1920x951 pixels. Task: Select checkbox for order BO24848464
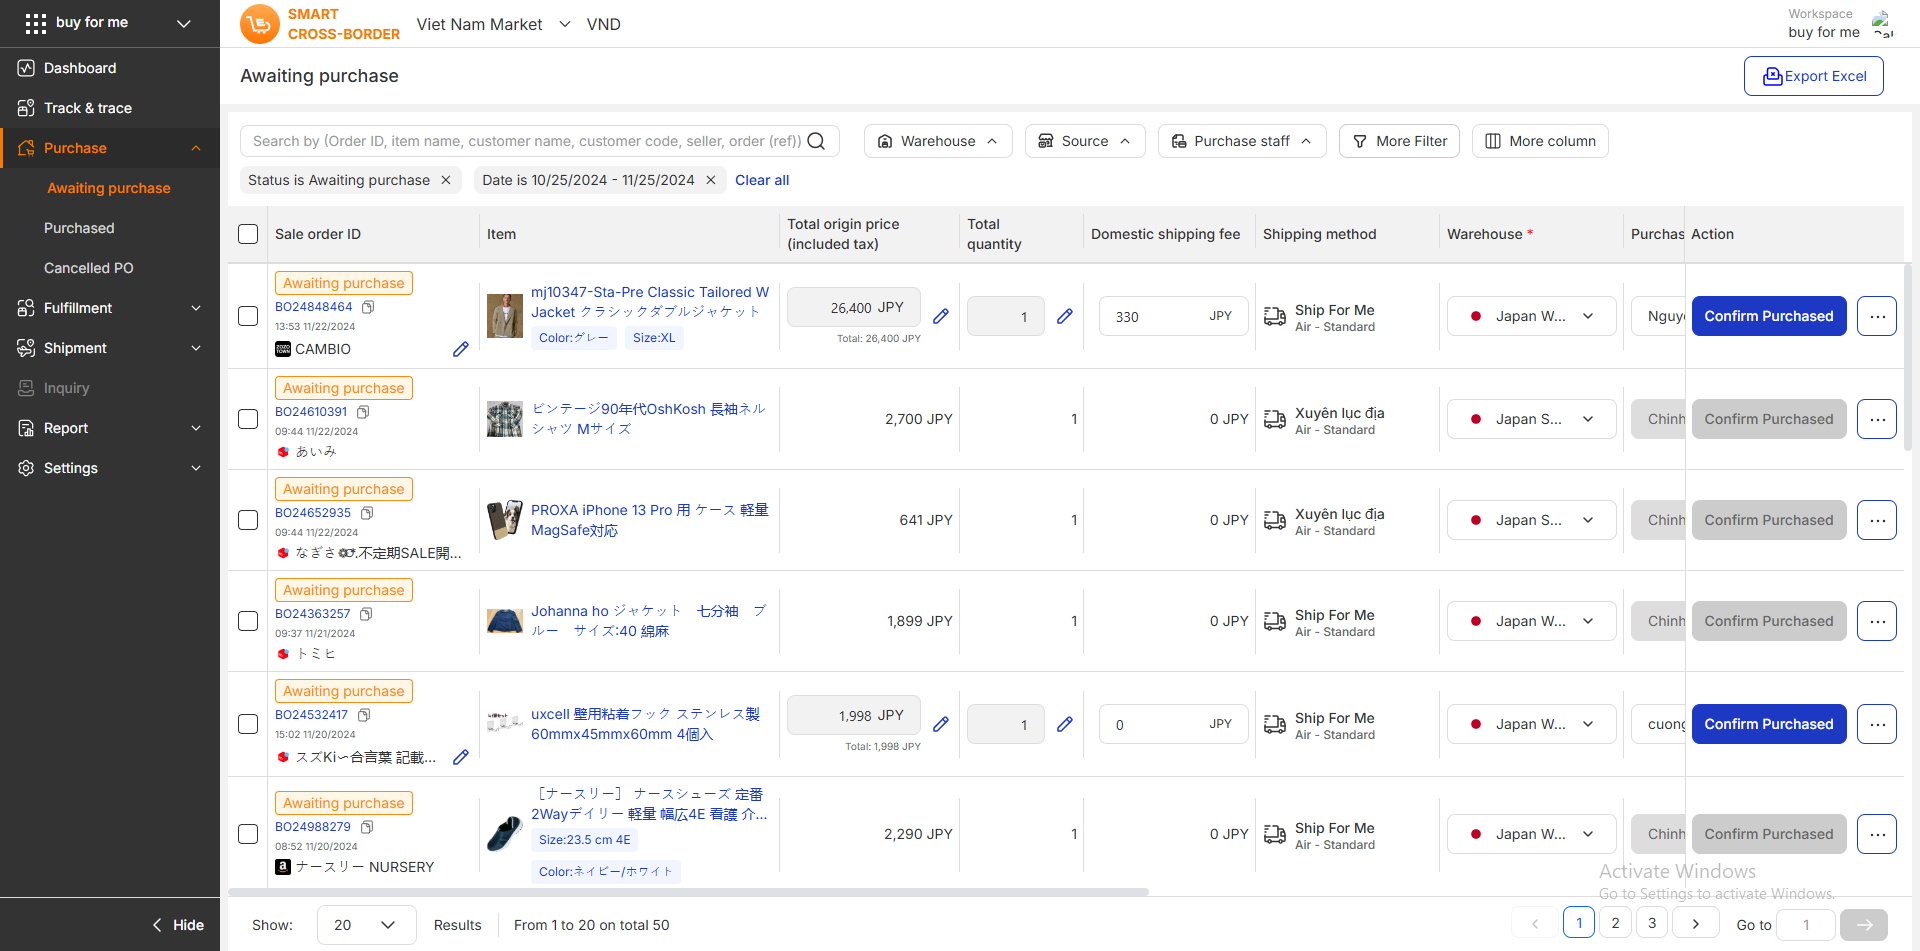coord(248,316)
